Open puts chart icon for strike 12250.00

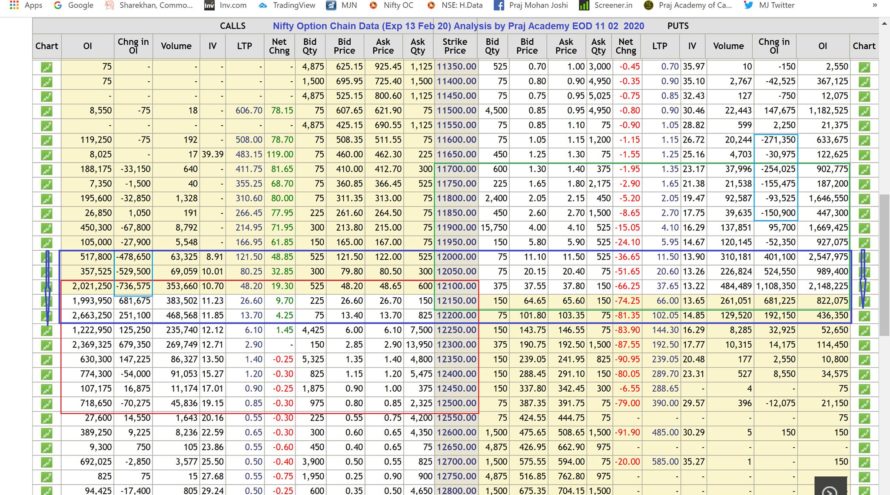tap(864, 330)
